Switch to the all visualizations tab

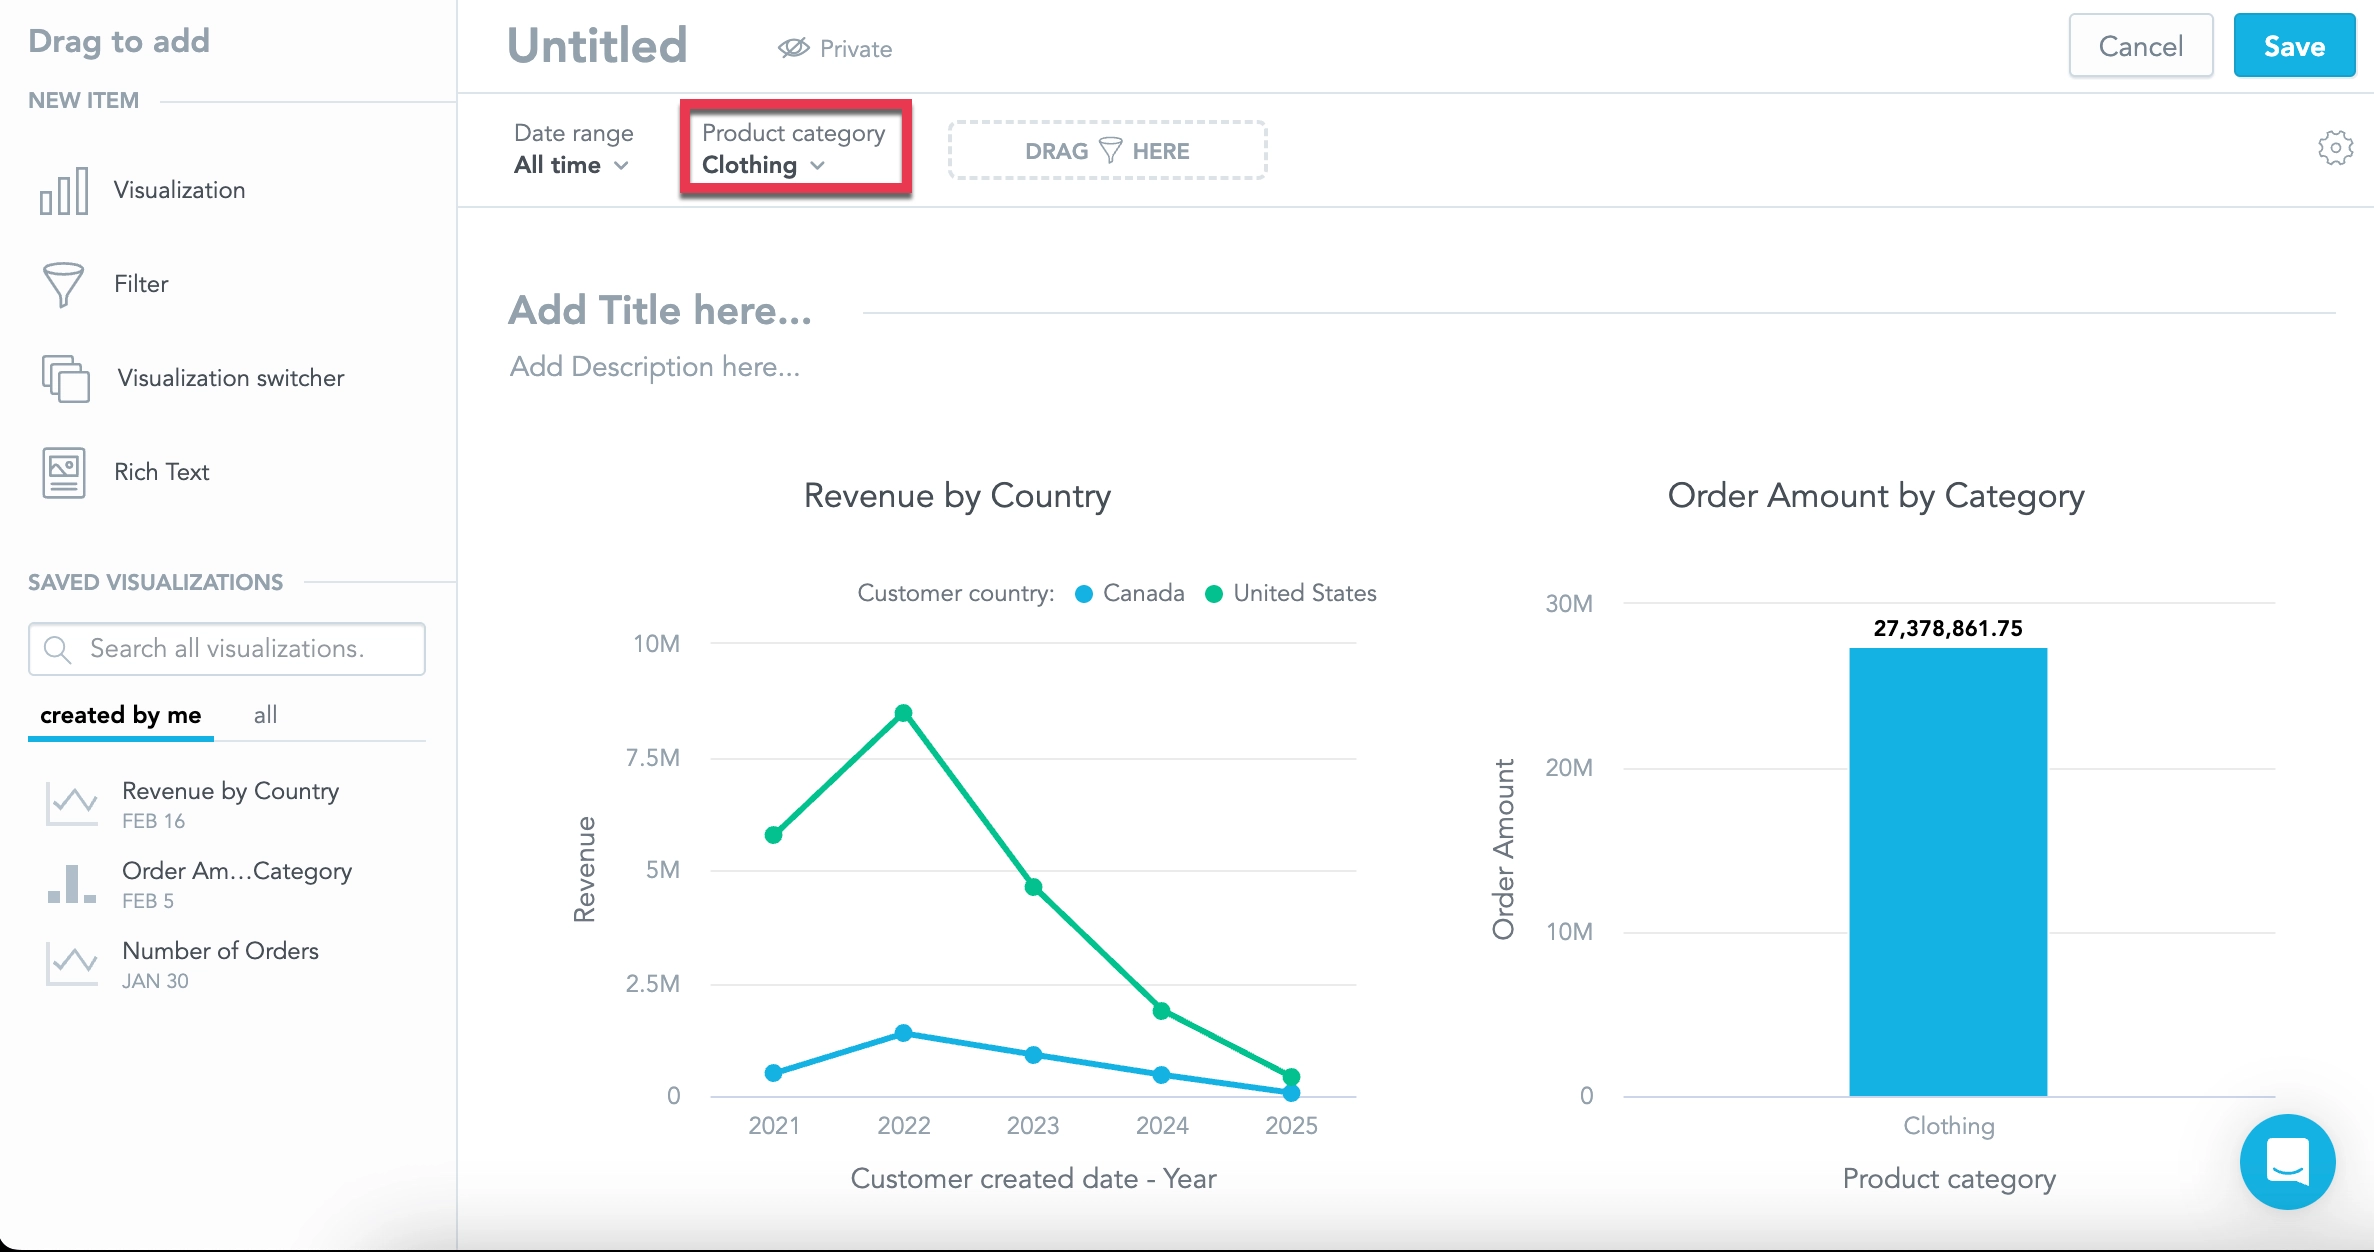coord(265,715)
